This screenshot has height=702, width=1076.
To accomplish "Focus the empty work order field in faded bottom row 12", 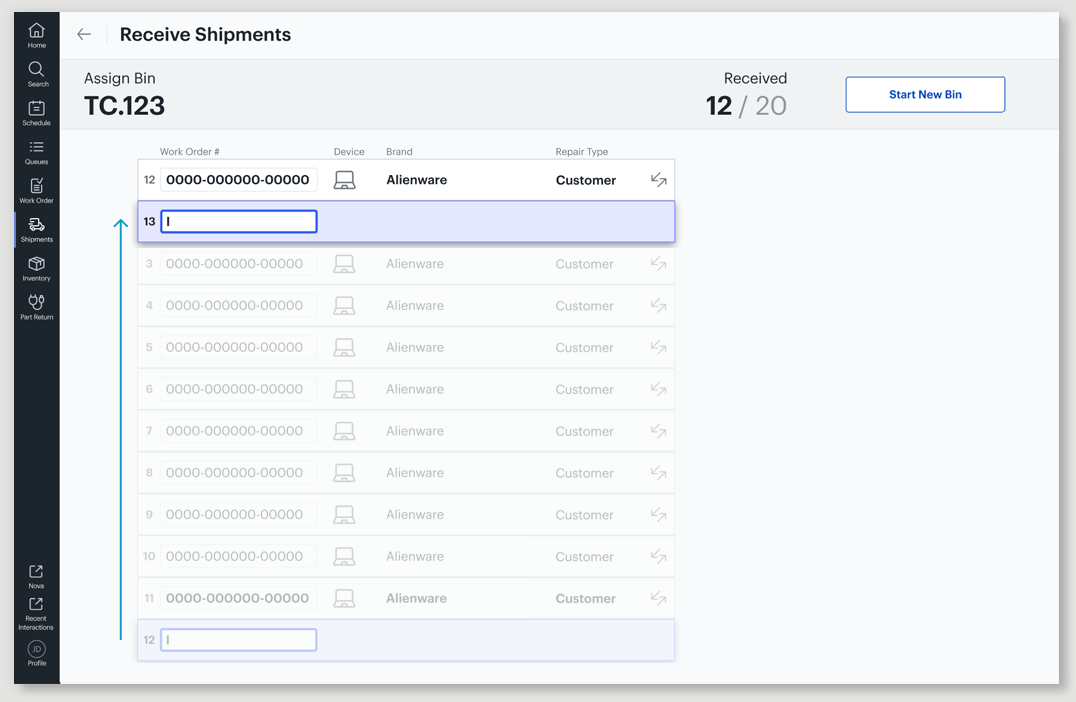I will pyautogui.click(x=239, y=640).
